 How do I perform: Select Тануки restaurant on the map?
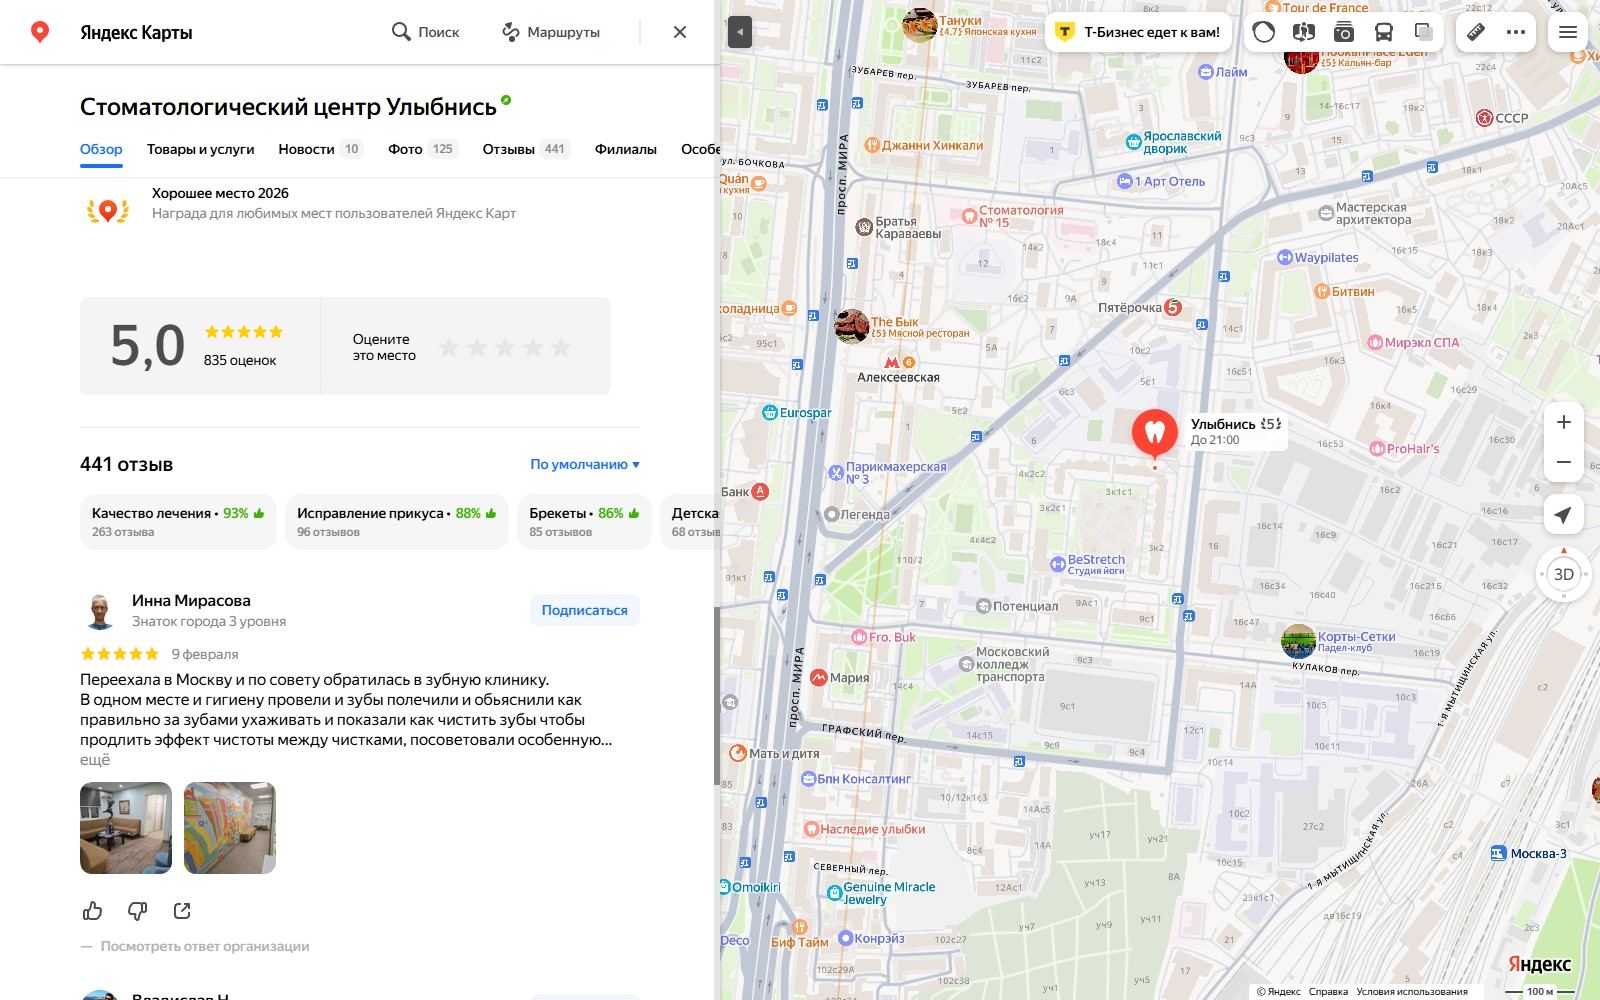coord(919,25)
